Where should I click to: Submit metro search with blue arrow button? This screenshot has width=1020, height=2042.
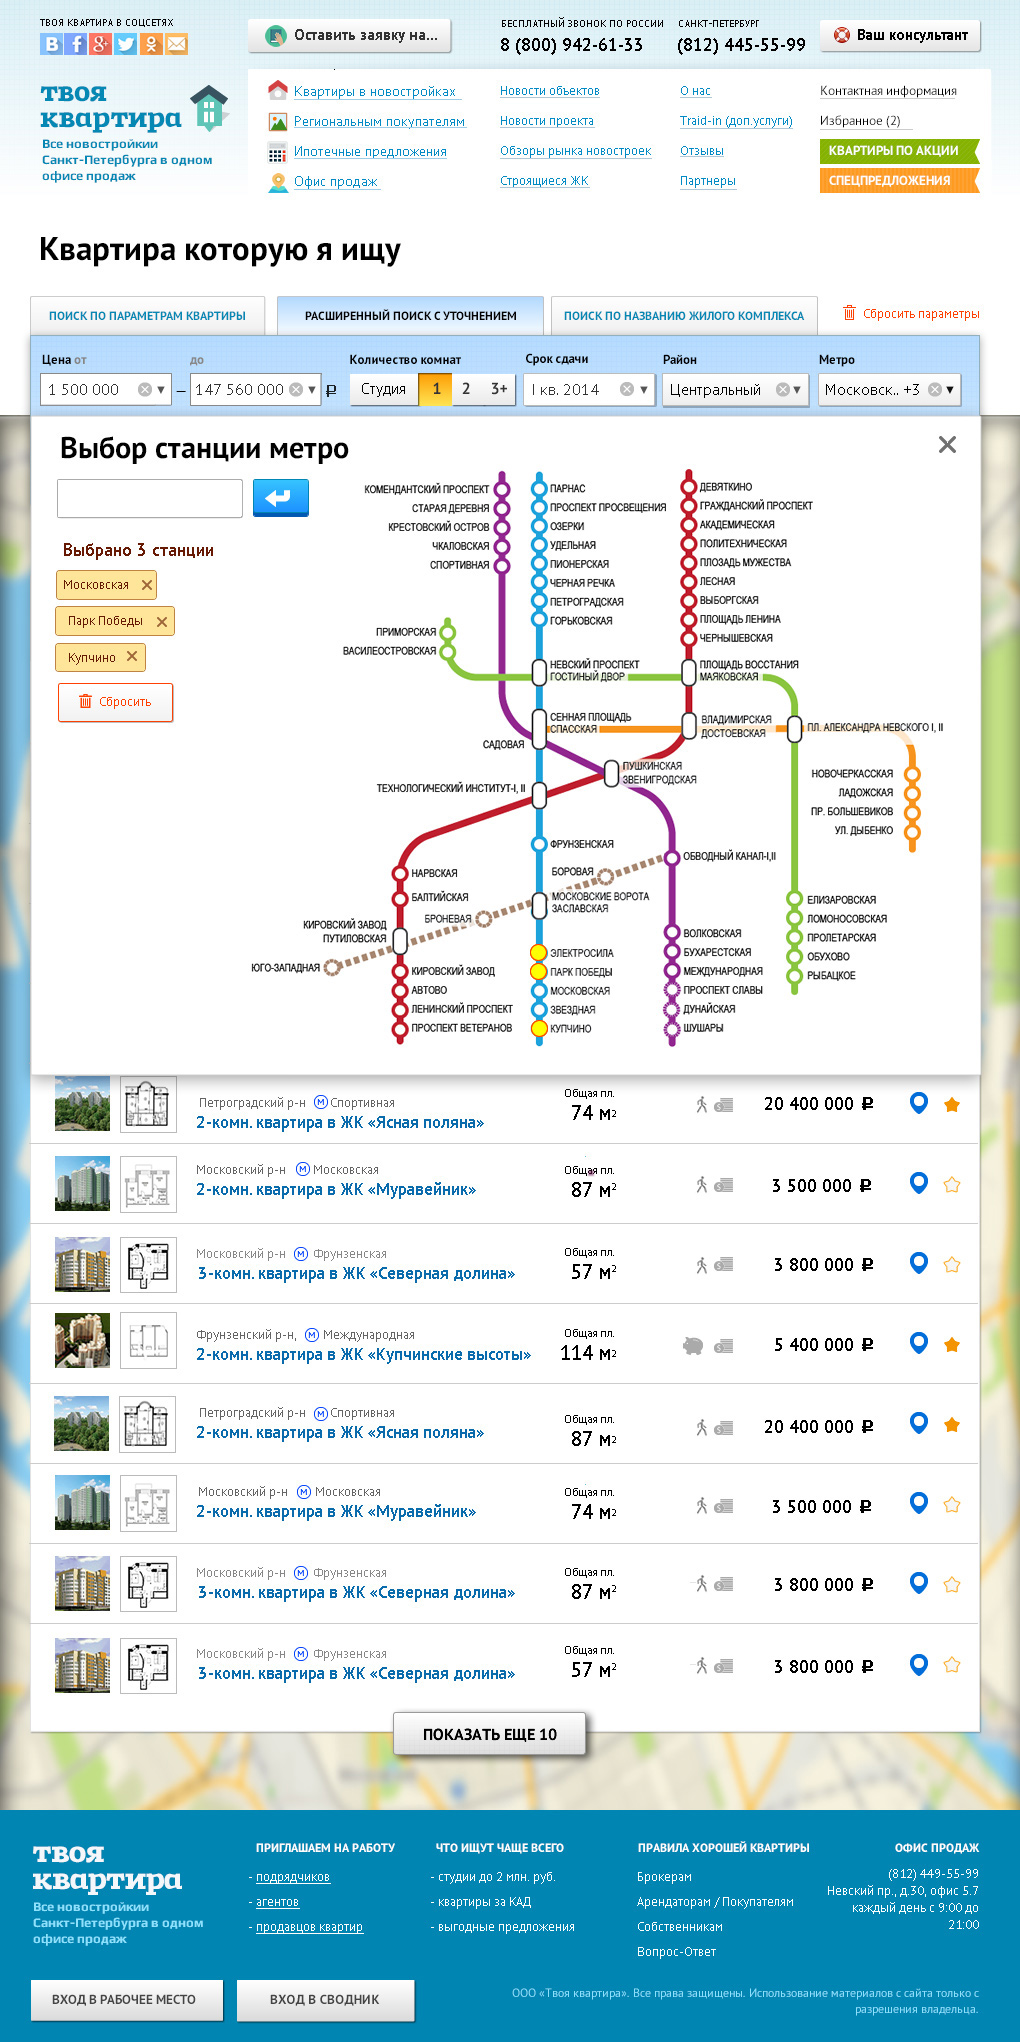[280, 498]
